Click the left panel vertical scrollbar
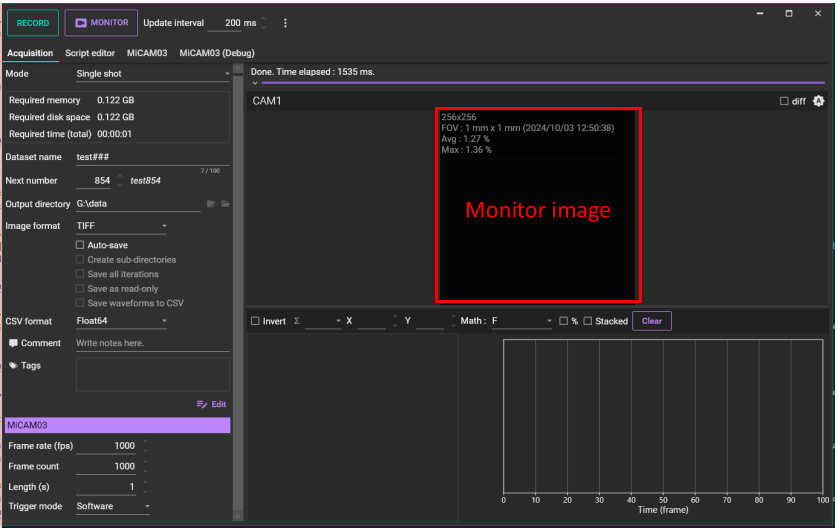 click(238, 291)
